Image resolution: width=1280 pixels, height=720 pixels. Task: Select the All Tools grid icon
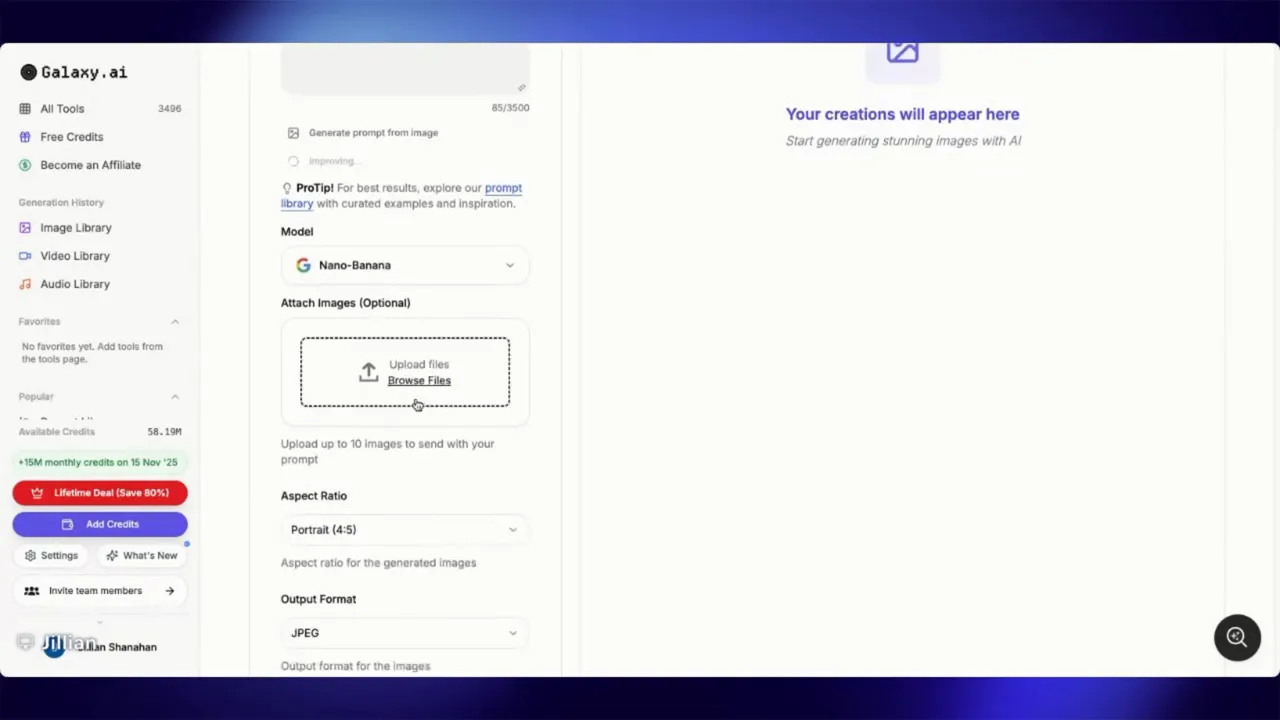coord(24,108)
